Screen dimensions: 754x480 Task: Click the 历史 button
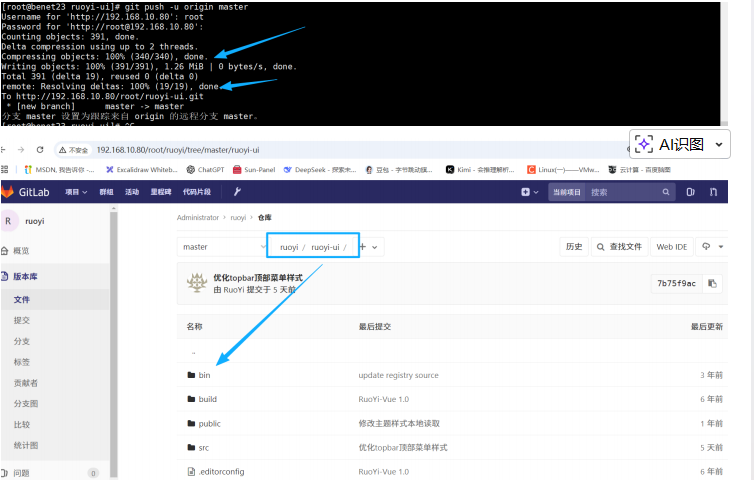[x=574, y=247]
